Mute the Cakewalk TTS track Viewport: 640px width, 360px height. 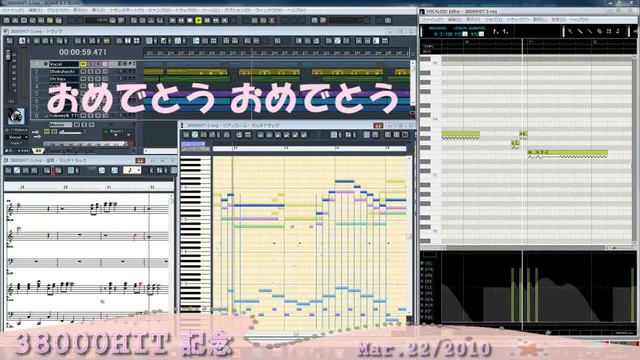pos(83,116)
